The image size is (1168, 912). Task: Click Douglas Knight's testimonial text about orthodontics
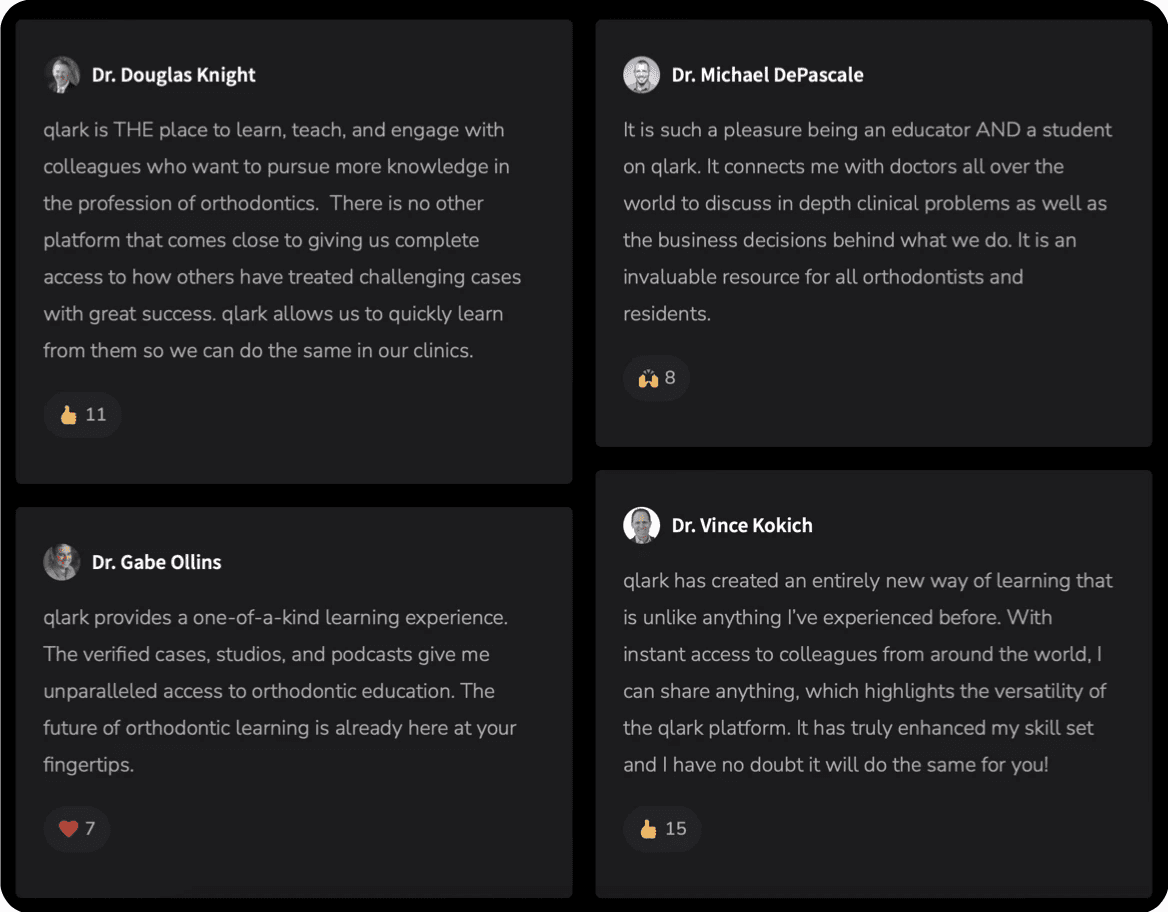coord(282,240)
